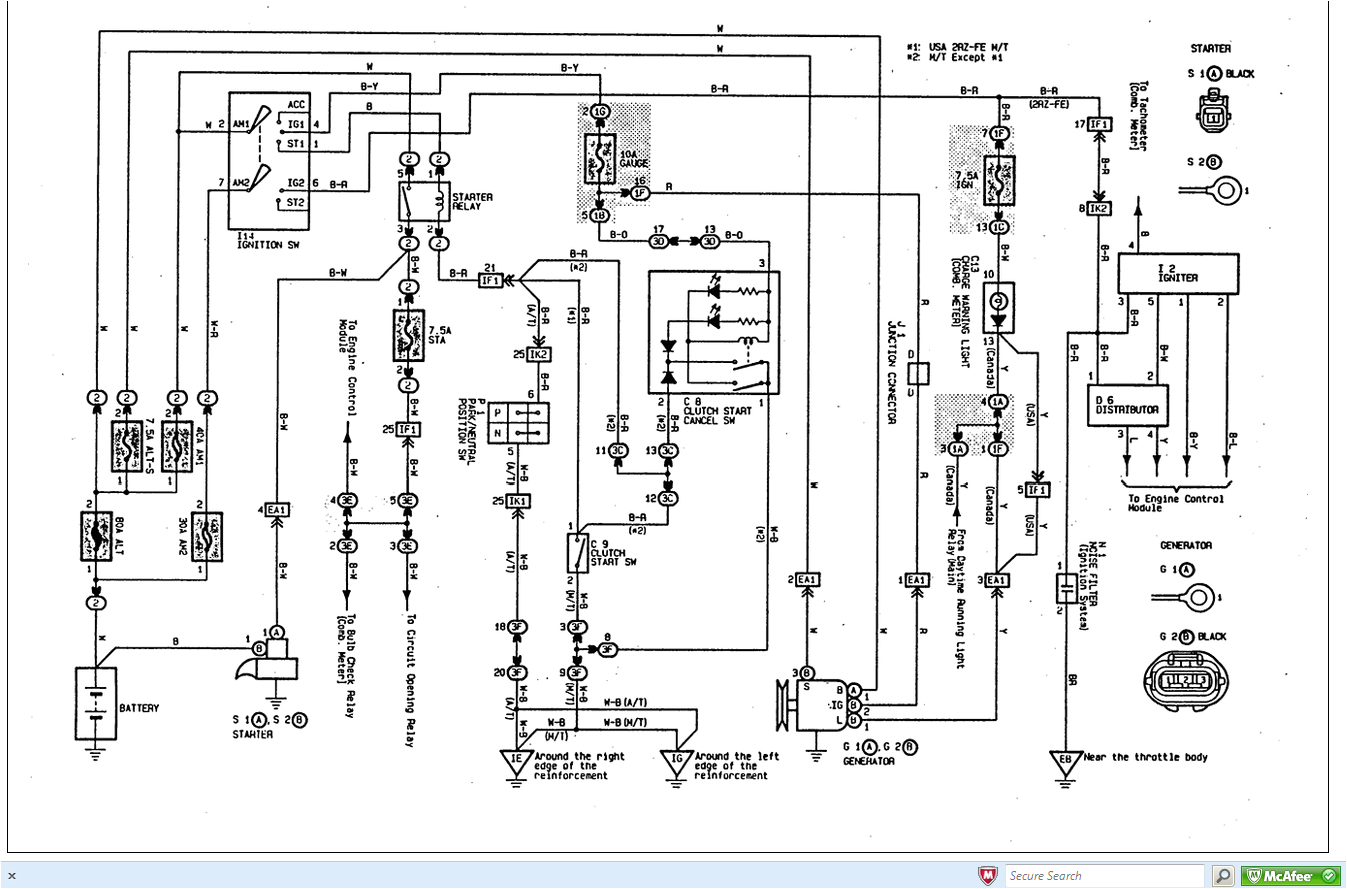Viewport: 1347px width, 889px height.
Task: Select the P1 PARK/NEUTRAL POSITION SW block
Action: tap(520, 423)
